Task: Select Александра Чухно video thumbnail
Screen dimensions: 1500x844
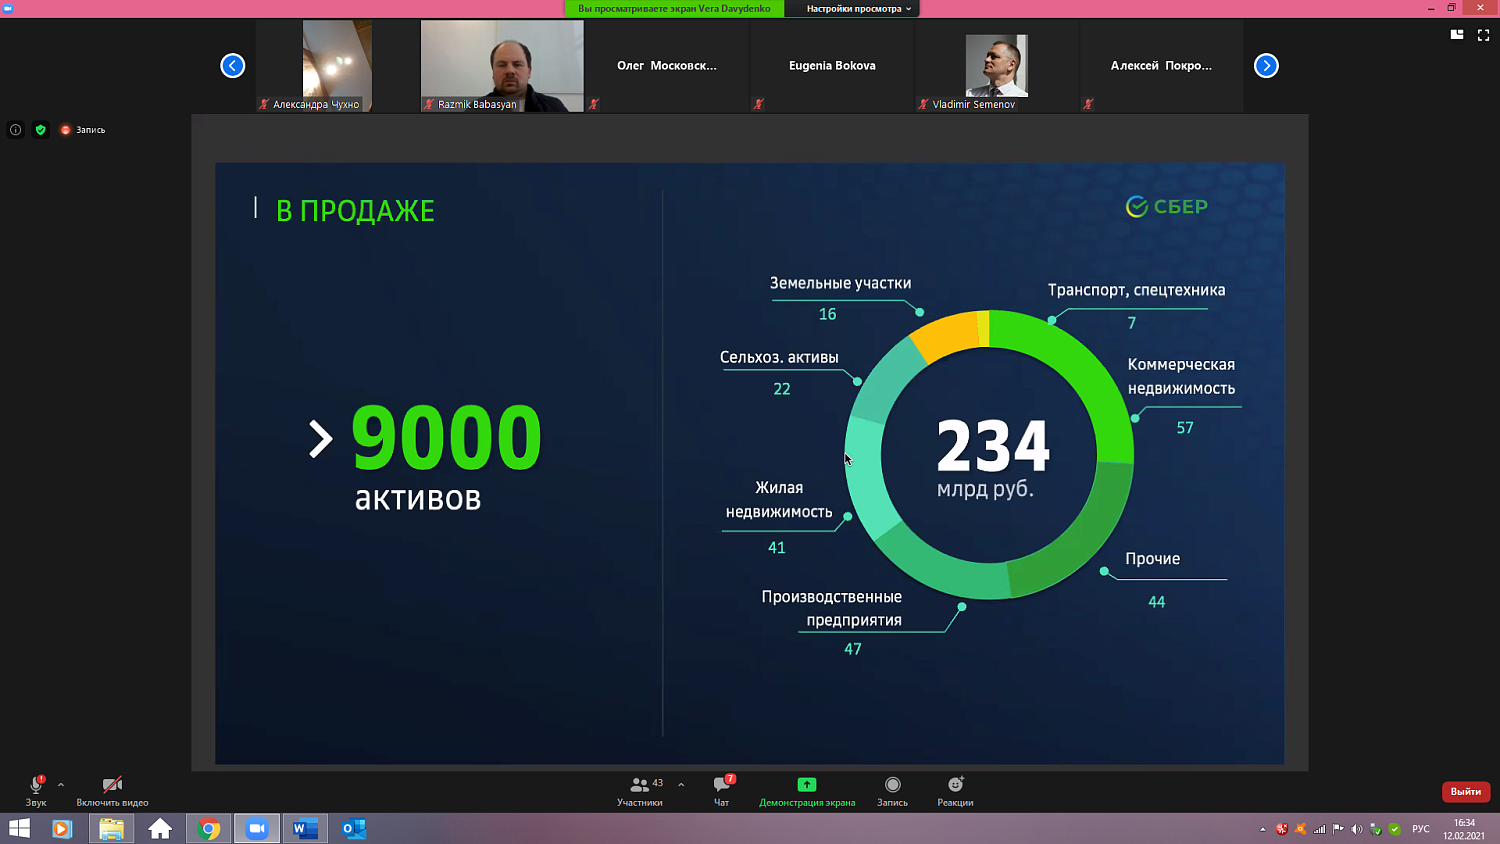Action: coord(337,66)
